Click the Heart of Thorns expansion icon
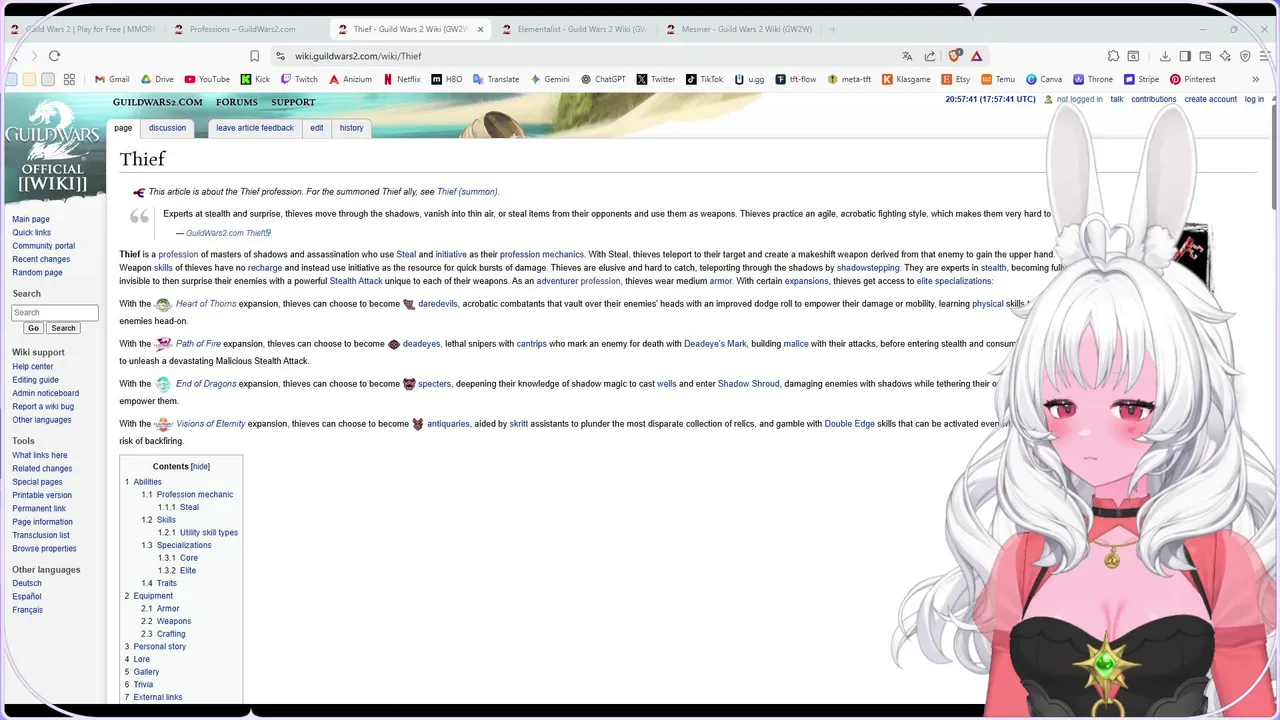The width and height of the screenshot is (1280, 720). (x=162, y=304)
